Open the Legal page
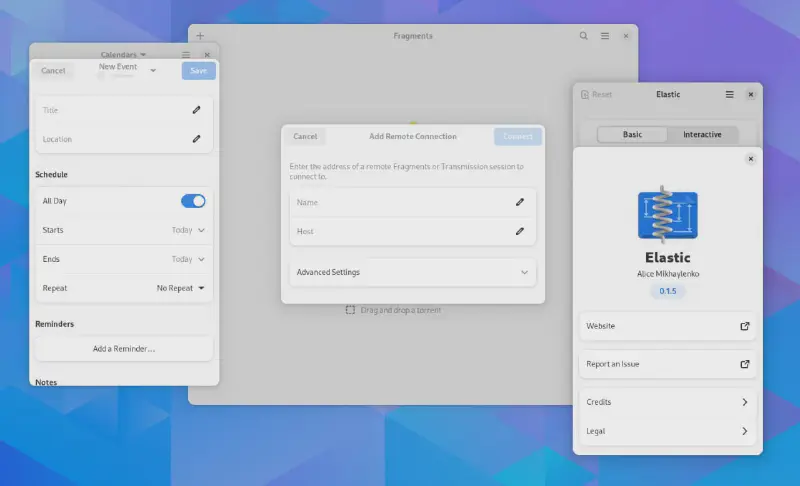The image size is (800, 486). coord(667,431)
